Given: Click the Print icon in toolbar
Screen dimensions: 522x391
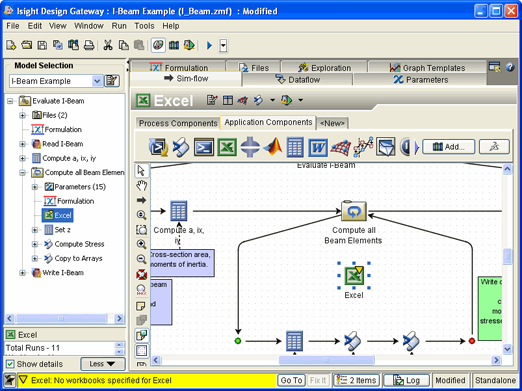Looking at the screenshot, I should tap(89, 45).
